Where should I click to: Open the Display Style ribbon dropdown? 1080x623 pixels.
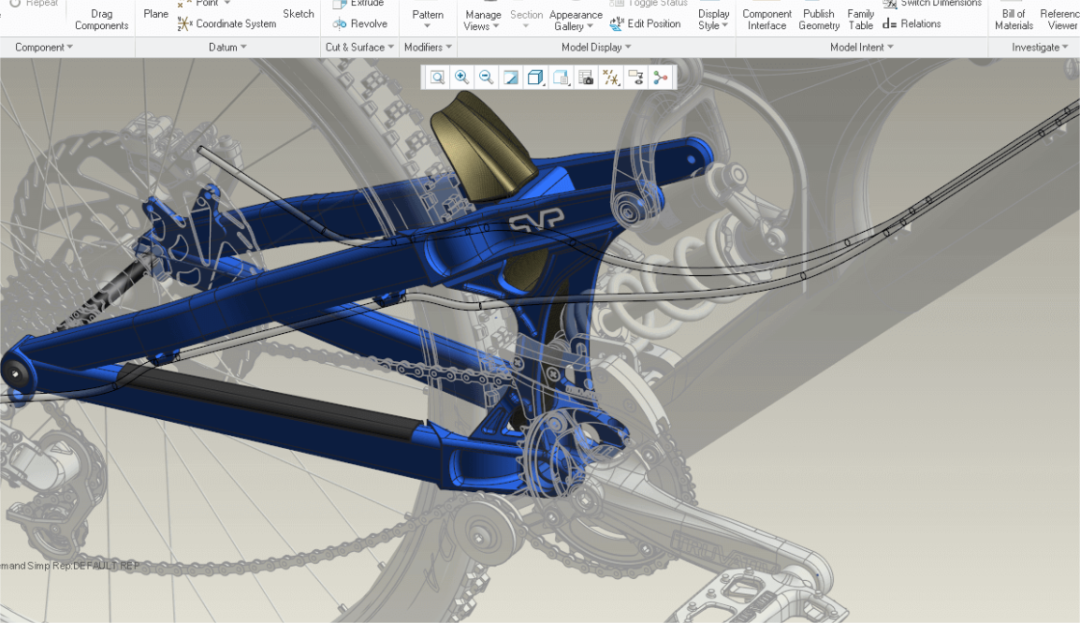[x=714, y=19]
